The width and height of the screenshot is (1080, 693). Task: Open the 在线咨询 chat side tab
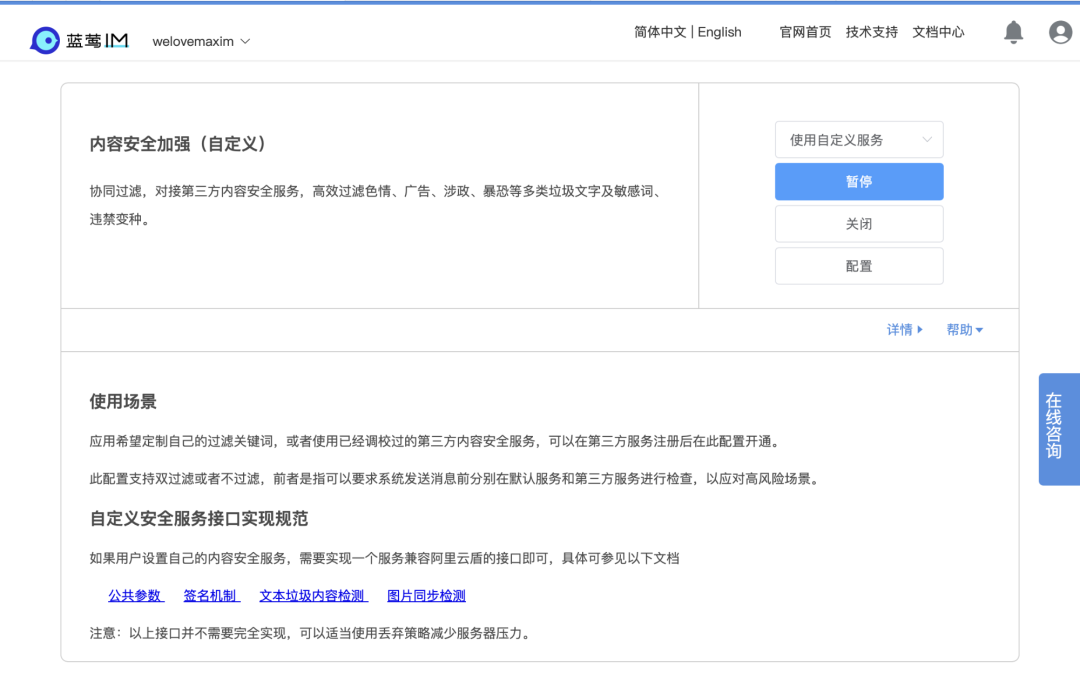point(1058,428)
